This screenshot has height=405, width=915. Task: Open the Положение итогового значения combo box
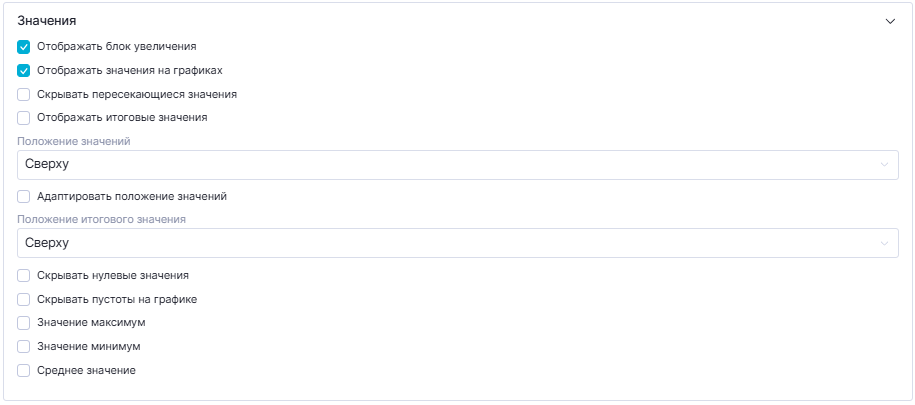click(x=450, y=243)
